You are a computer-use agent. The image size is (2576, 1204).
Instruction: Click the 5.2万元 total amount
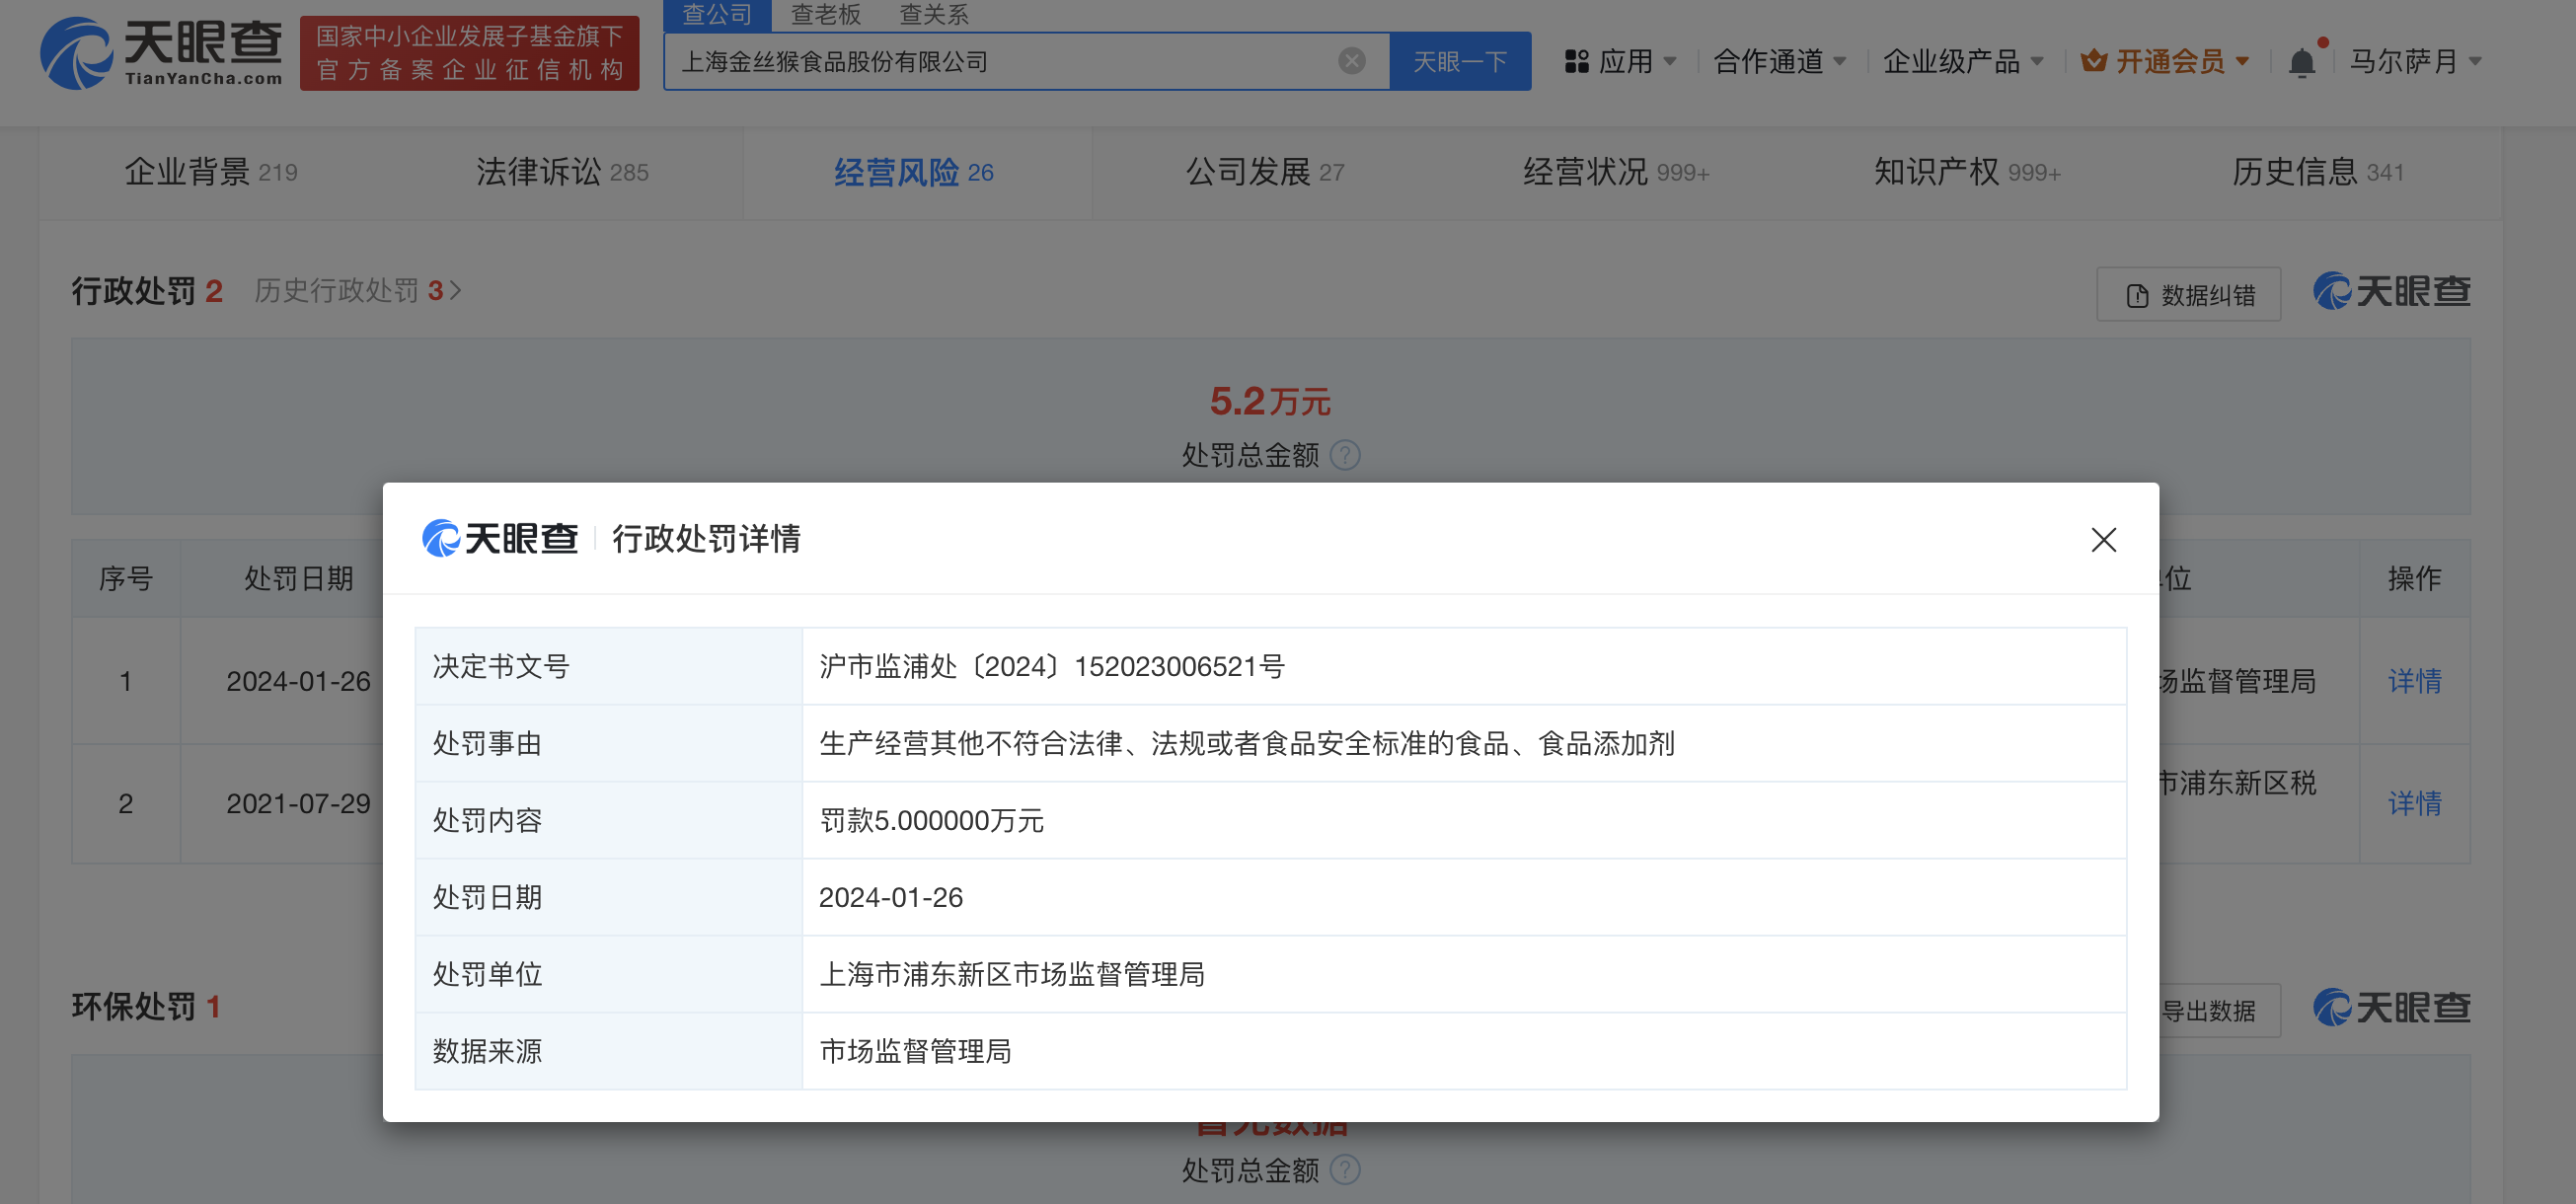click(1270, 402)
